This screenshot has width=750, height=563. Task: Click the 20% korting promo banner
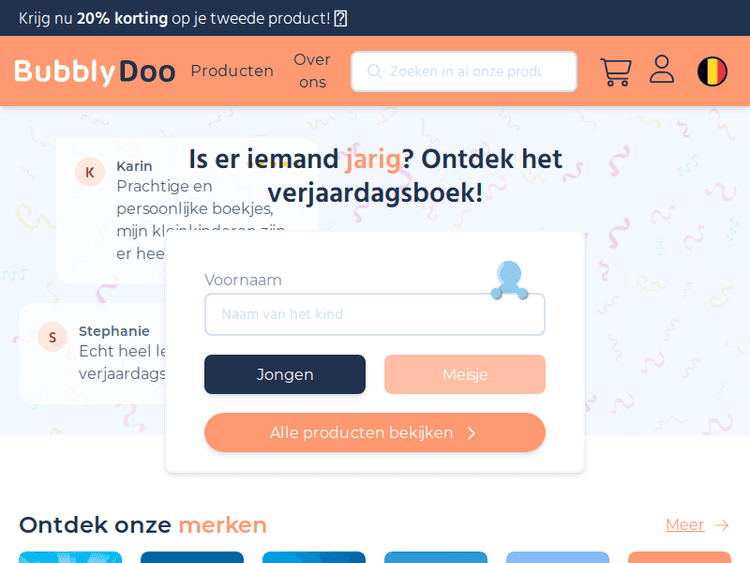click(182, 18)
